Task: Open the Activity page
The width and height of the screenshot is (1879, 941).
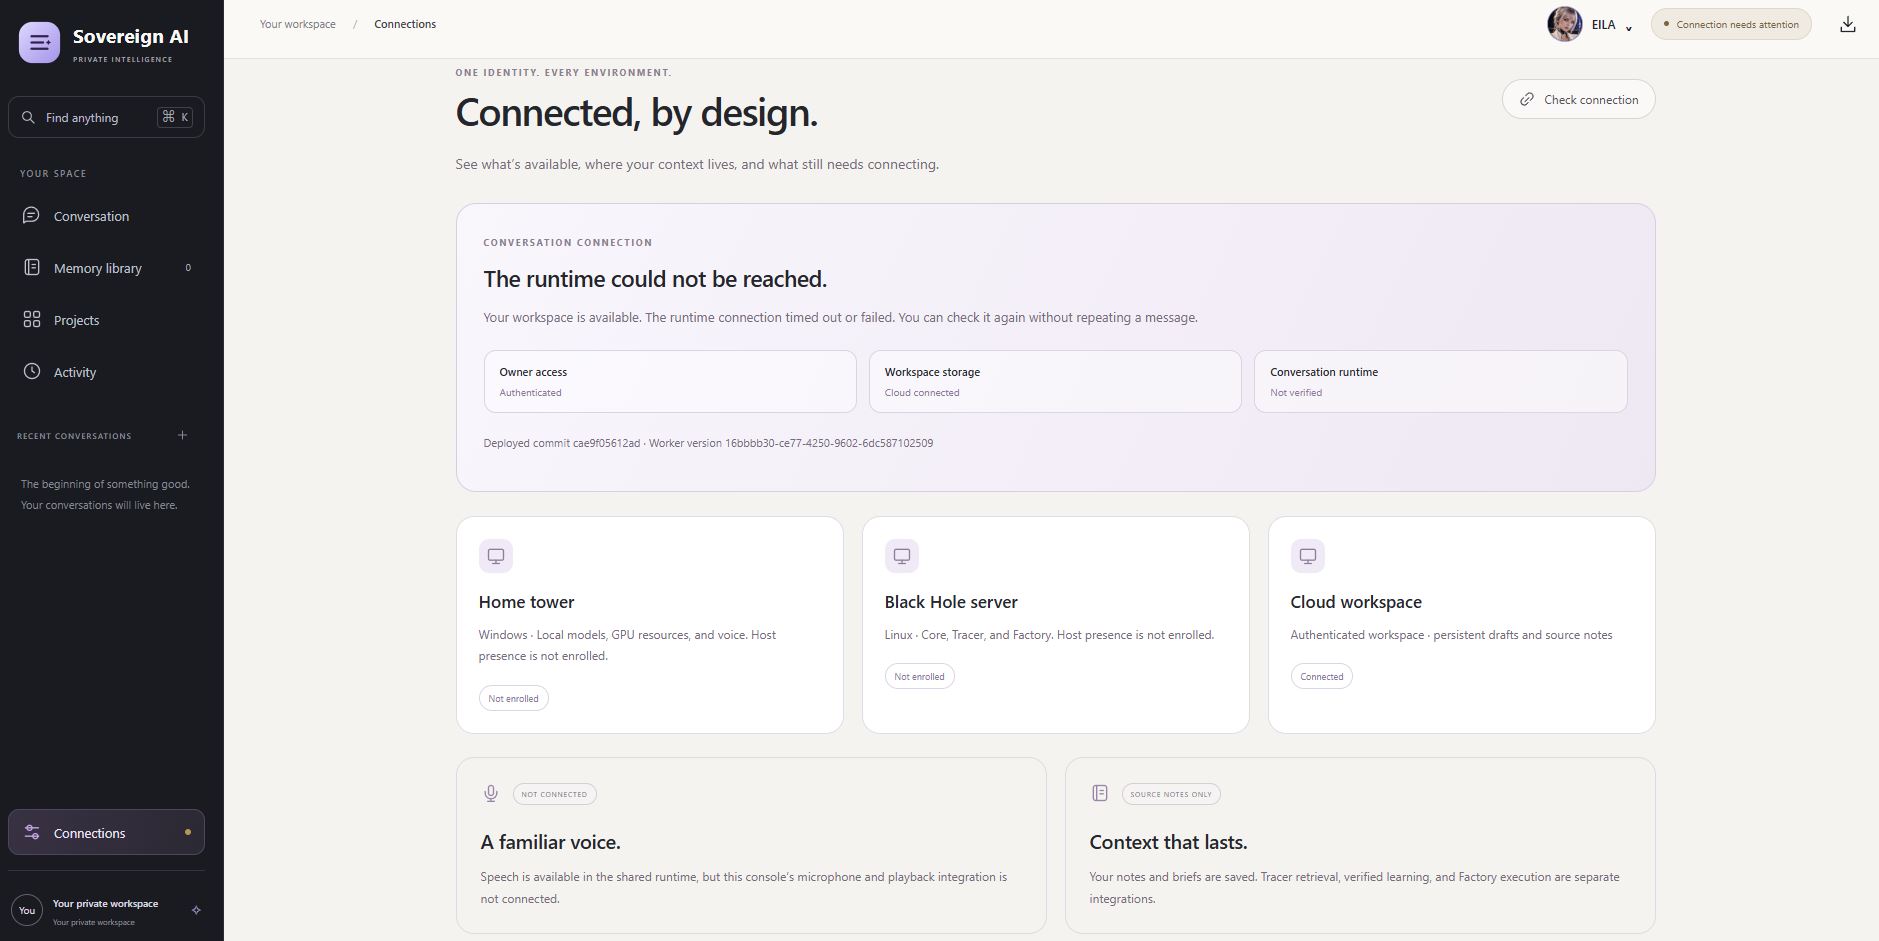Action: (x=106, y=372)
